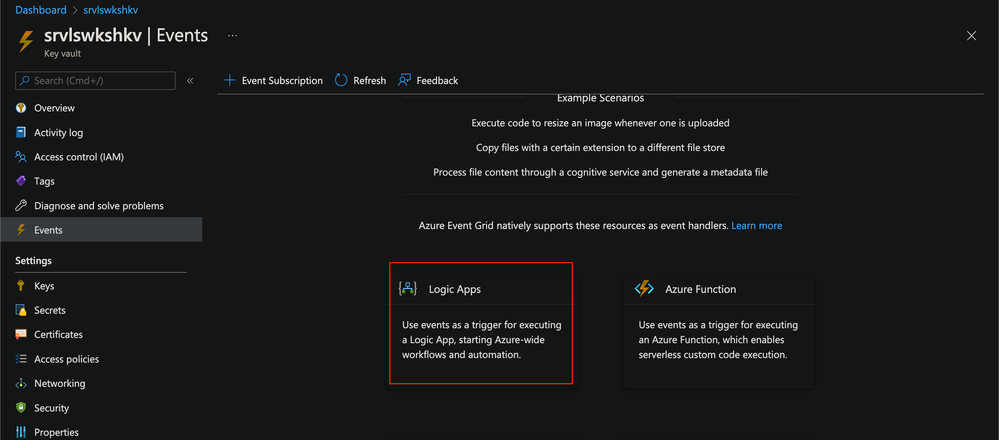
Task: Click the Logic Apps description text
Action: click(482, 340)
